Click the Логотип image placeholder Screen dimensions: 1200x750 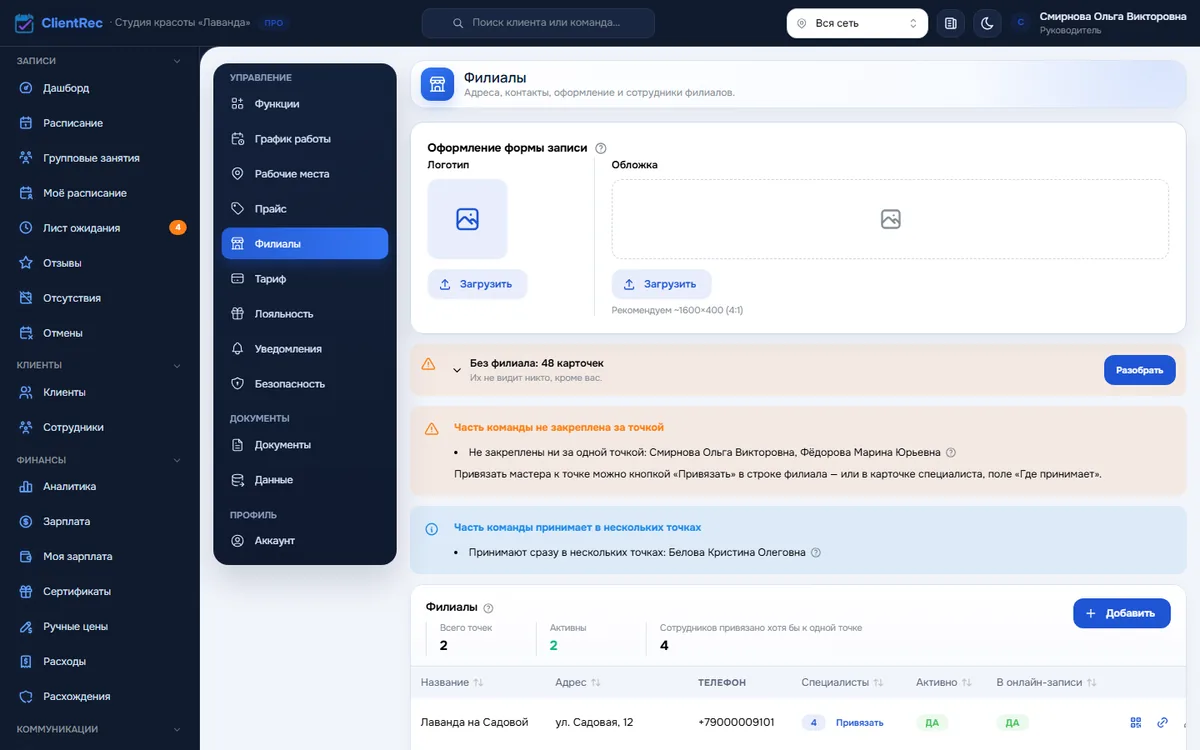pyautogui.click(x=467, y=219)
